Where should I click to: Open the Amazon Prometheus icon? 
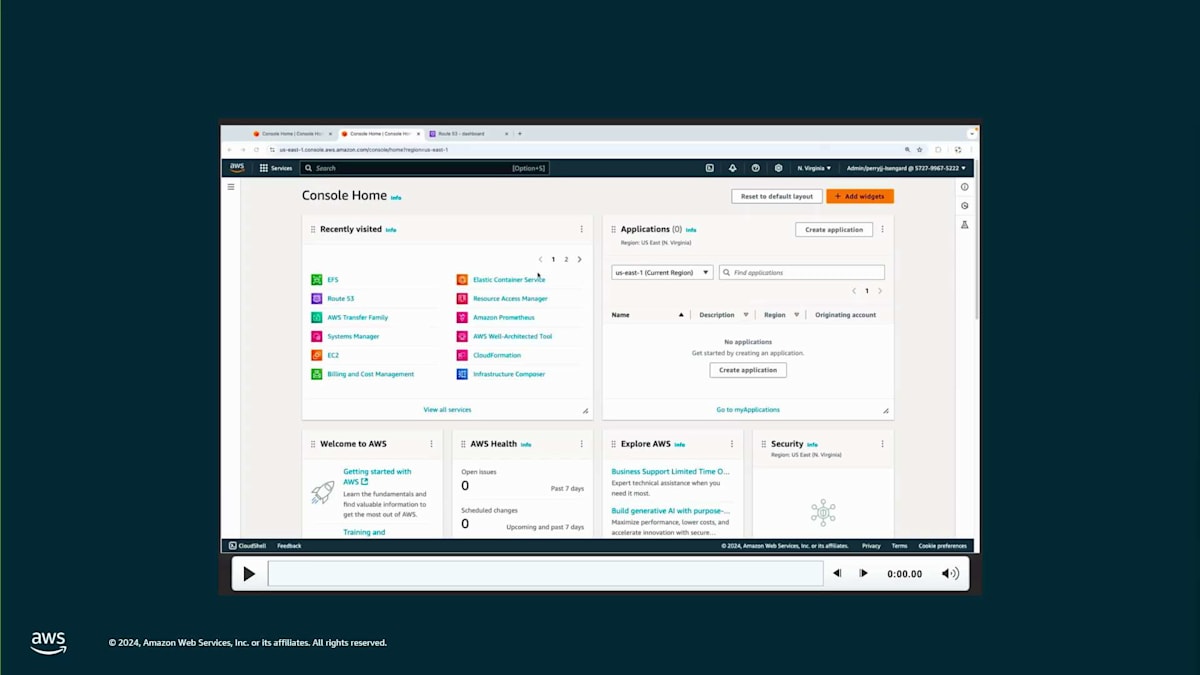click(462, 318)
